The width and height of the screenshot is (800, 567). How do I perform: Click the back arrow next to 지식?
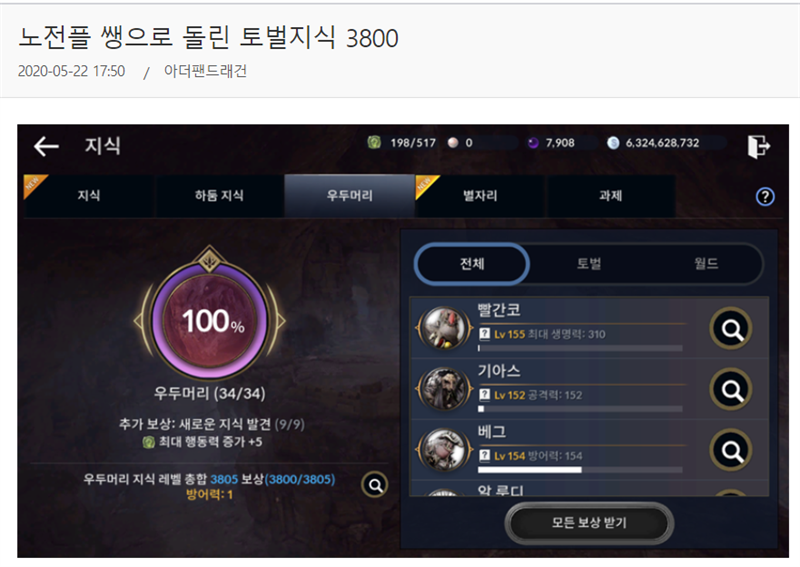[x=46, y=146]
